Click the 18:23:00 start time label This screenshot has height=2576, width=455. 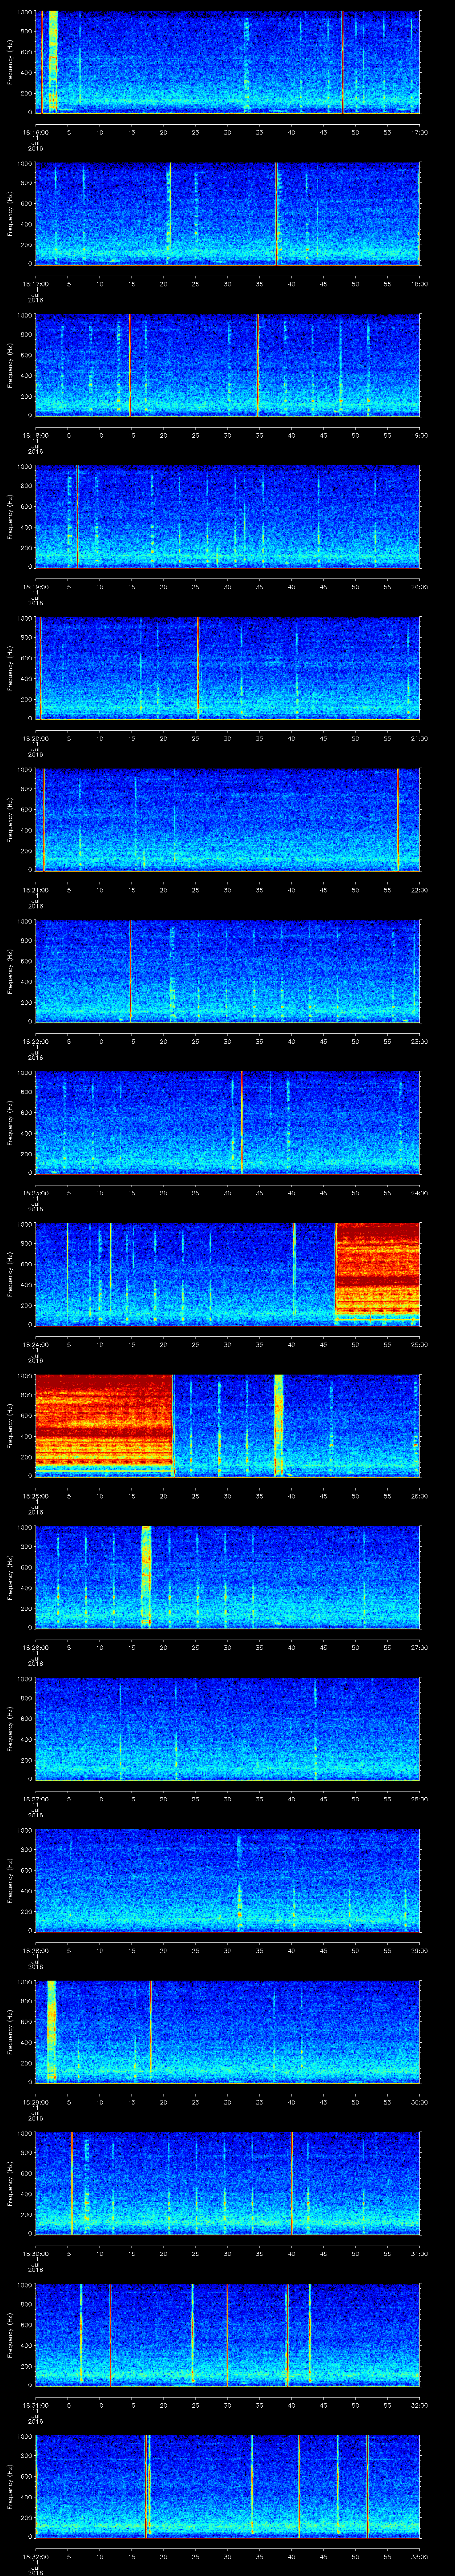coord(35,1193)
